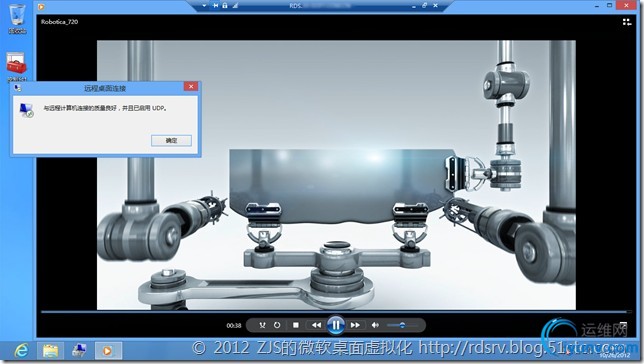Switch to library view icon

point(627,22)
